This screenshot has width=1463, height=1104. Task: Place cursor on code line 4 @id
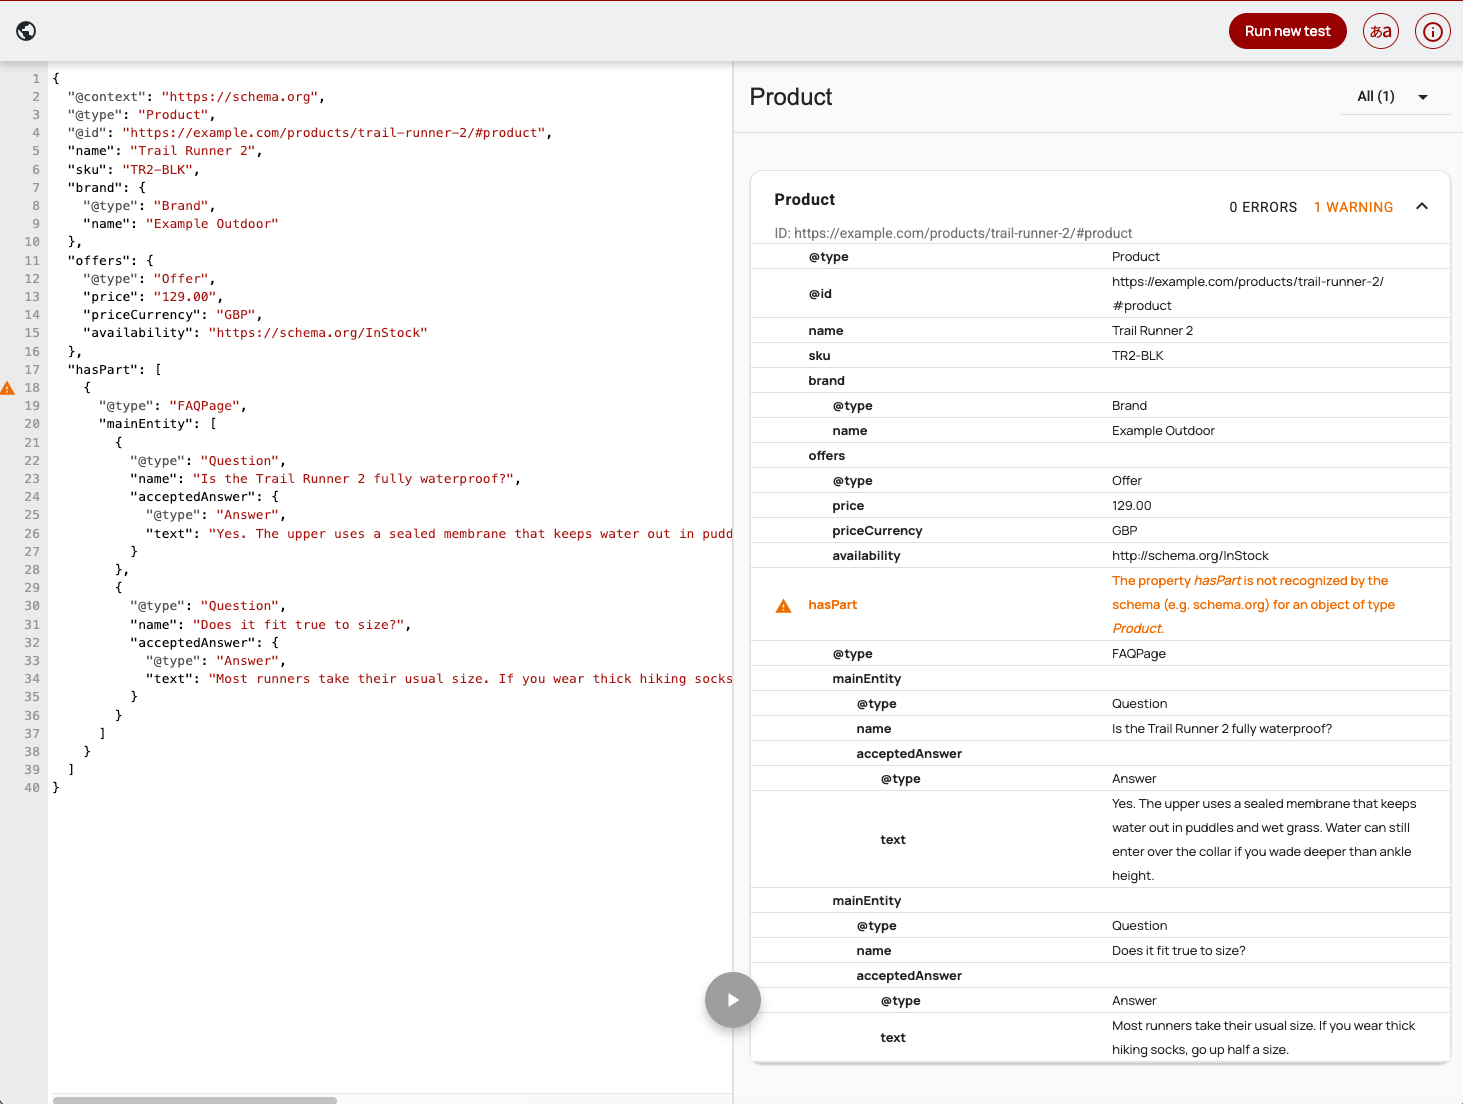pos(310,133)
